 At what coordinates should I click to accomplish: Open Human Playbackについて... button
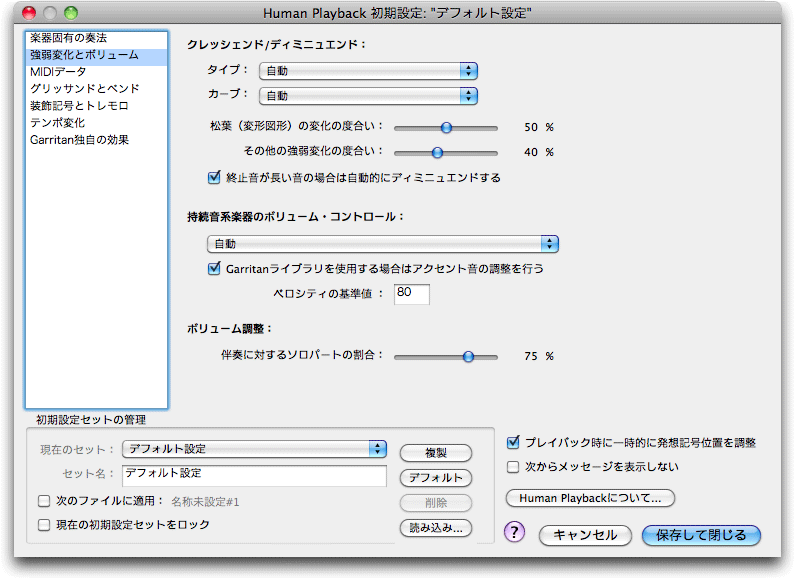click(590, 498)
